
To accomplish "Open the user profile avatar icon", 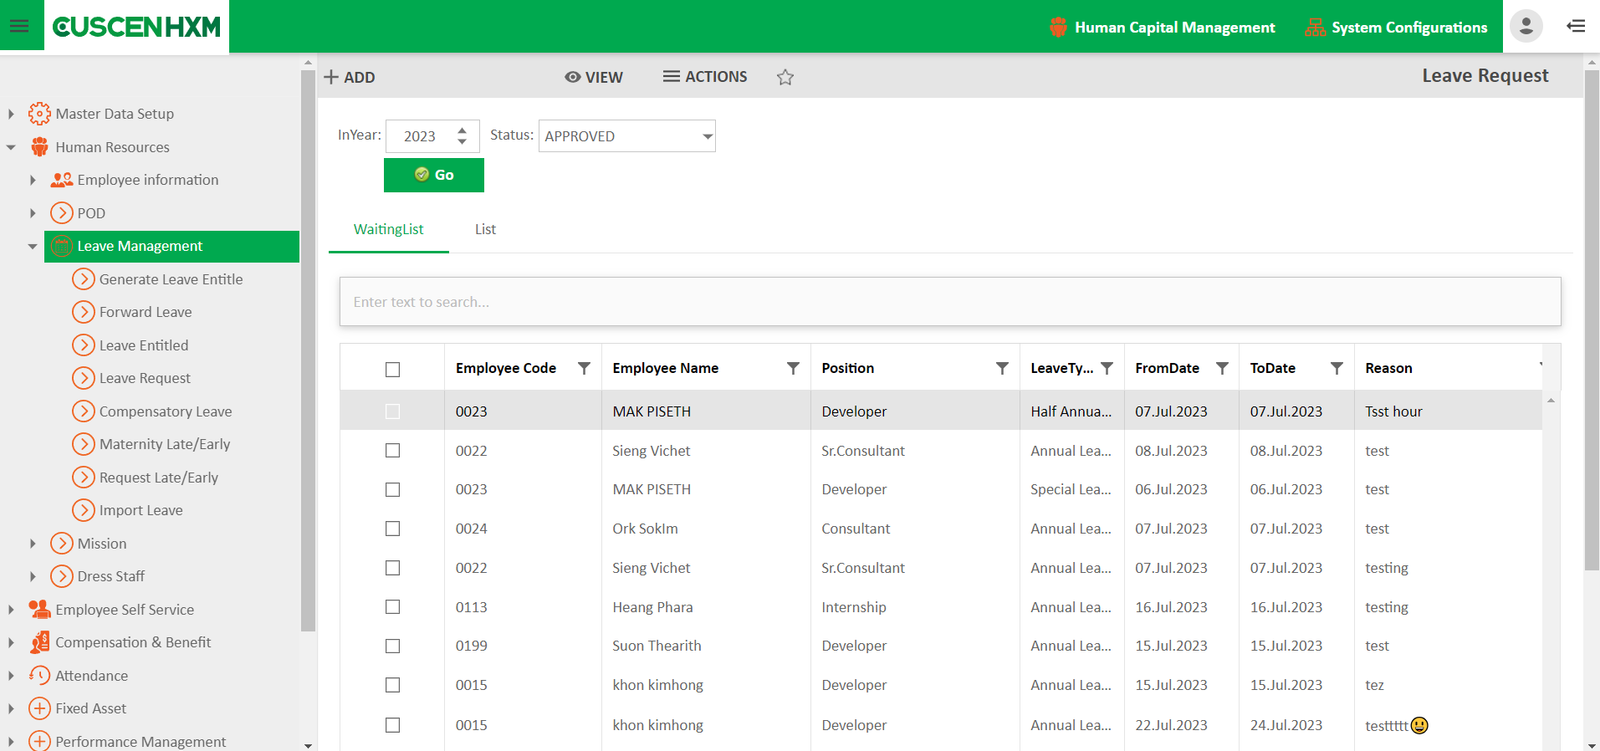I will (1525, 26).
